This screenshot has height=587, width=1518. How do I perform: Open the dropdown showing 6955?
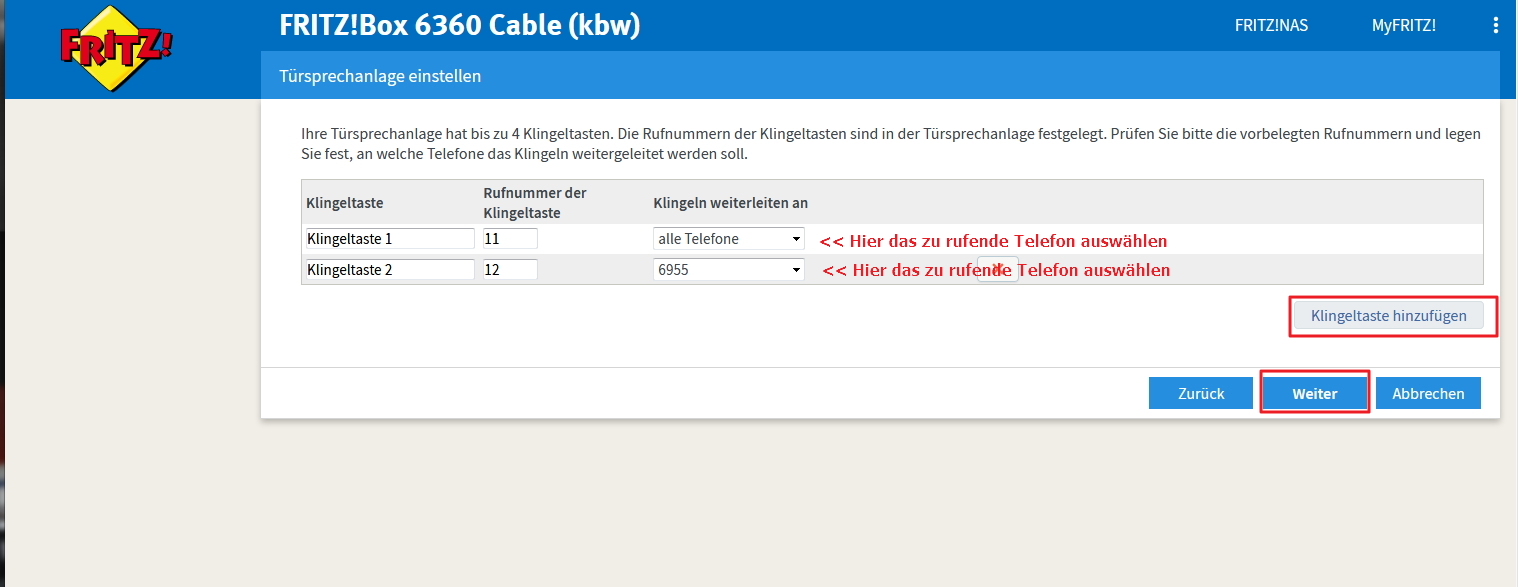coord(729,270)
